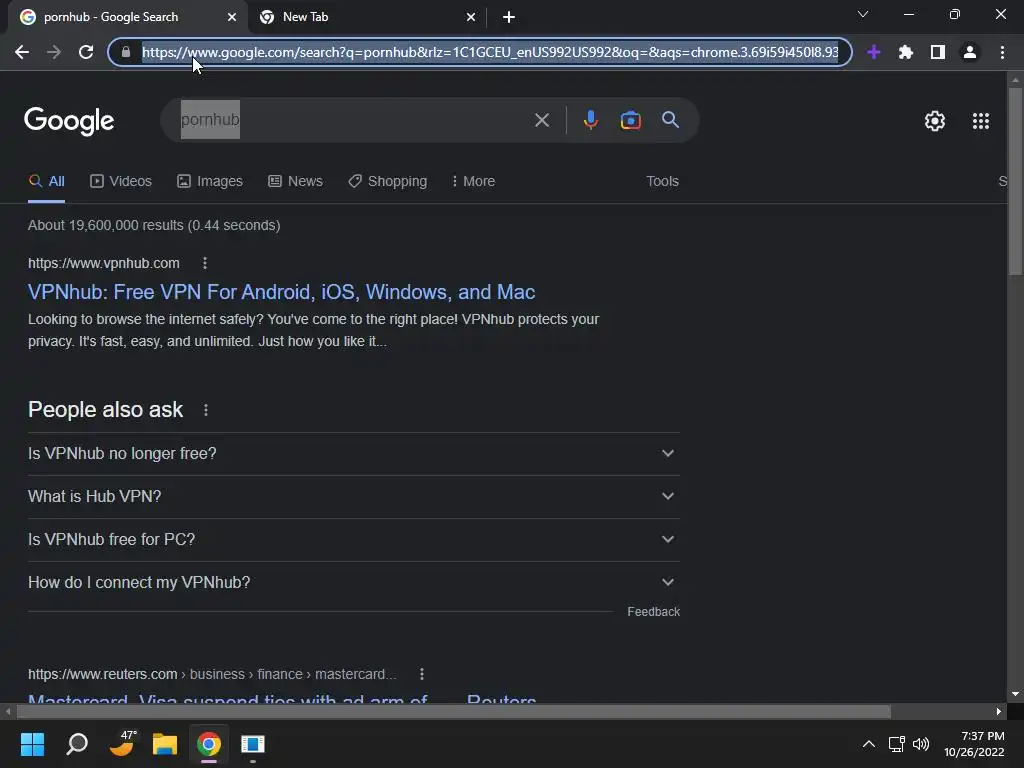Expand "How do I connect my VPNhub?" question
Image resolution: width=1024 pixels, height=768 pixels.
pos(354,583)
